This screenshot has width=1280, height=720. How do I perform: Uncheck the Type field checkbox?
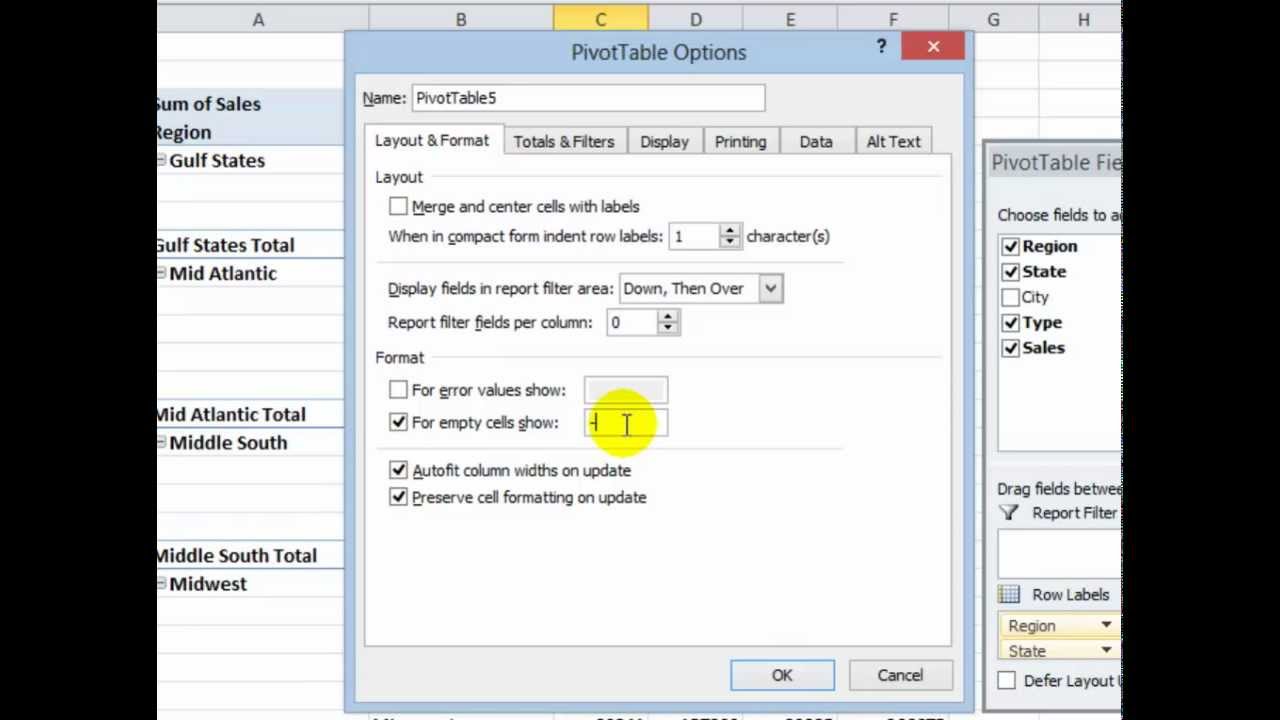point(1010,322)
